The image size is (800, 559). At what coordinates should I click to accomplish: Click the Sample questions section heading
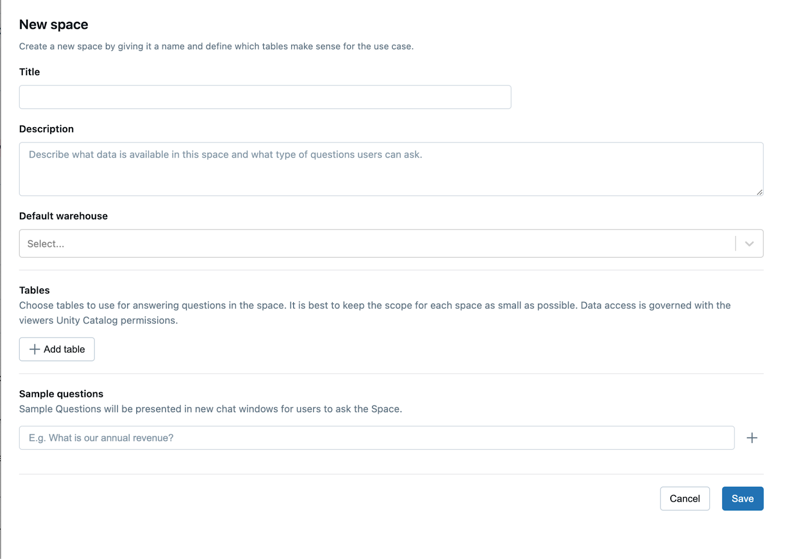click(61, 394)
